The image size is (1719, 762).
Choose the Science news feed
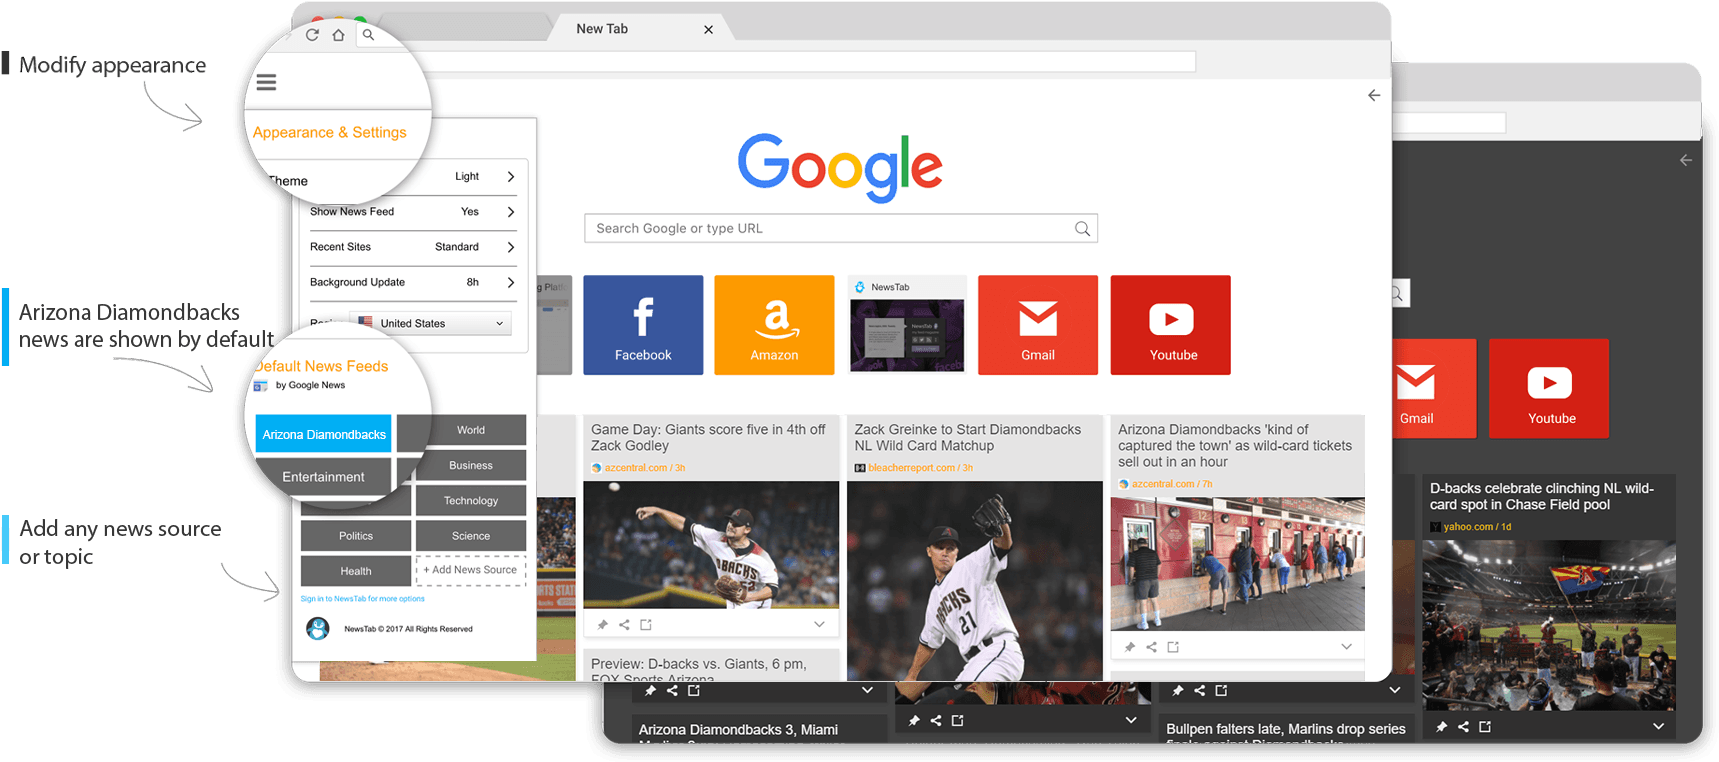click(471, 536)
